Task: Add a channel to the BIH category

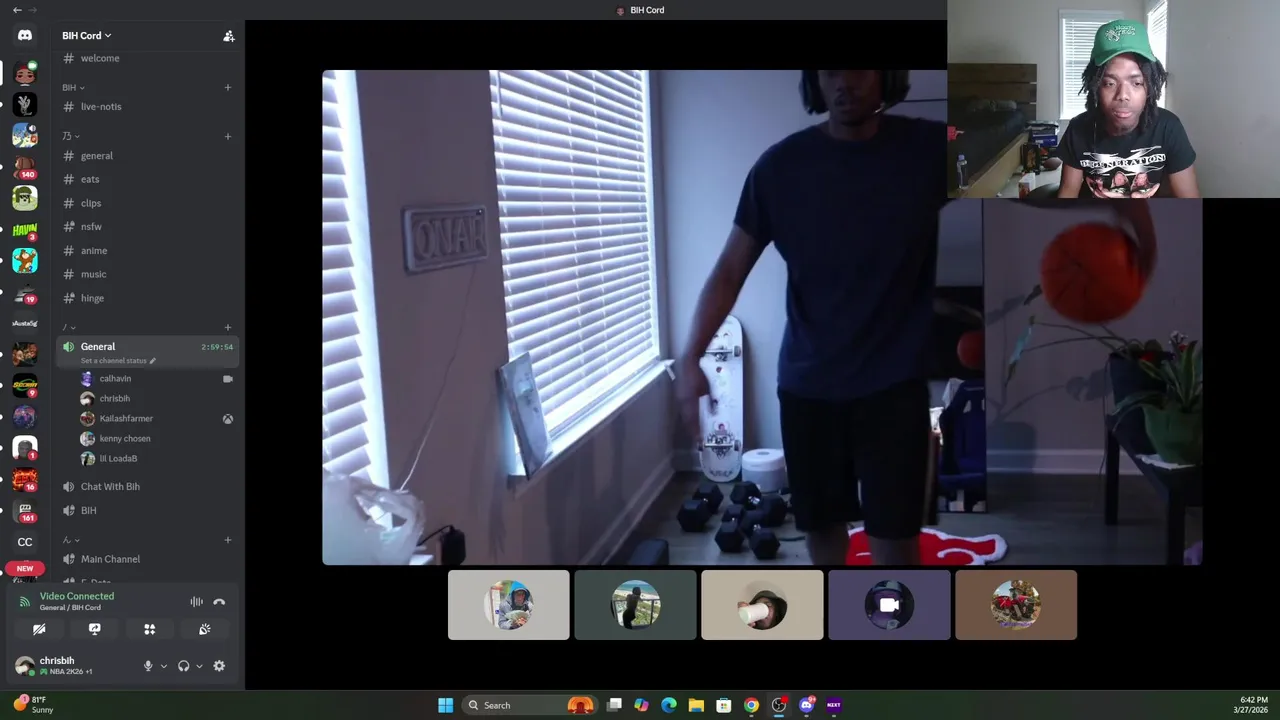Action: click(x=228, y=87)
